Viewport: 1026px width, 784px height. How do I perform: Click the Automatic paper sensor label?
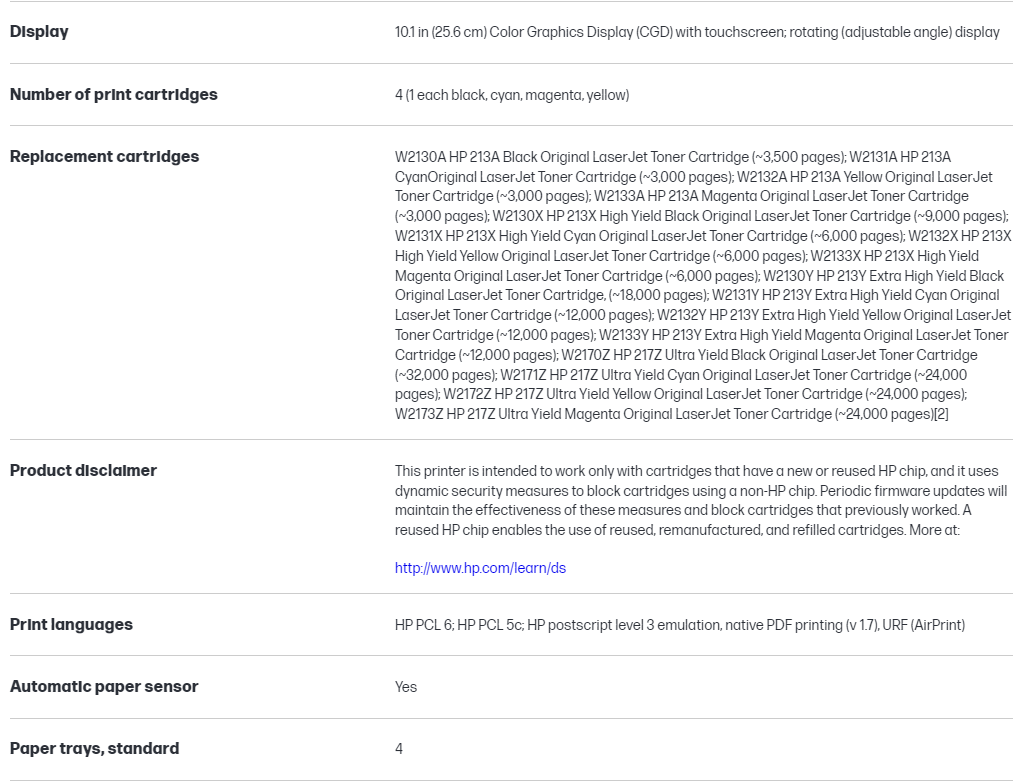[x=104, y=686]
